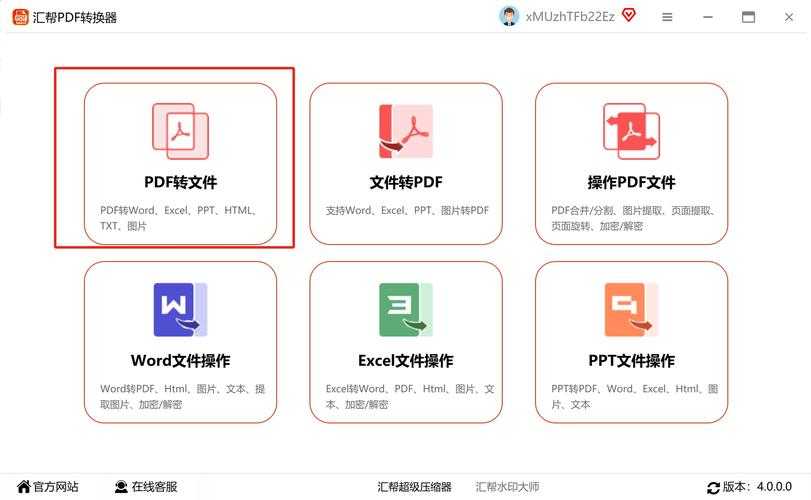Click the blue Word file icon
The image size is (811, 500).
point(180,310)
